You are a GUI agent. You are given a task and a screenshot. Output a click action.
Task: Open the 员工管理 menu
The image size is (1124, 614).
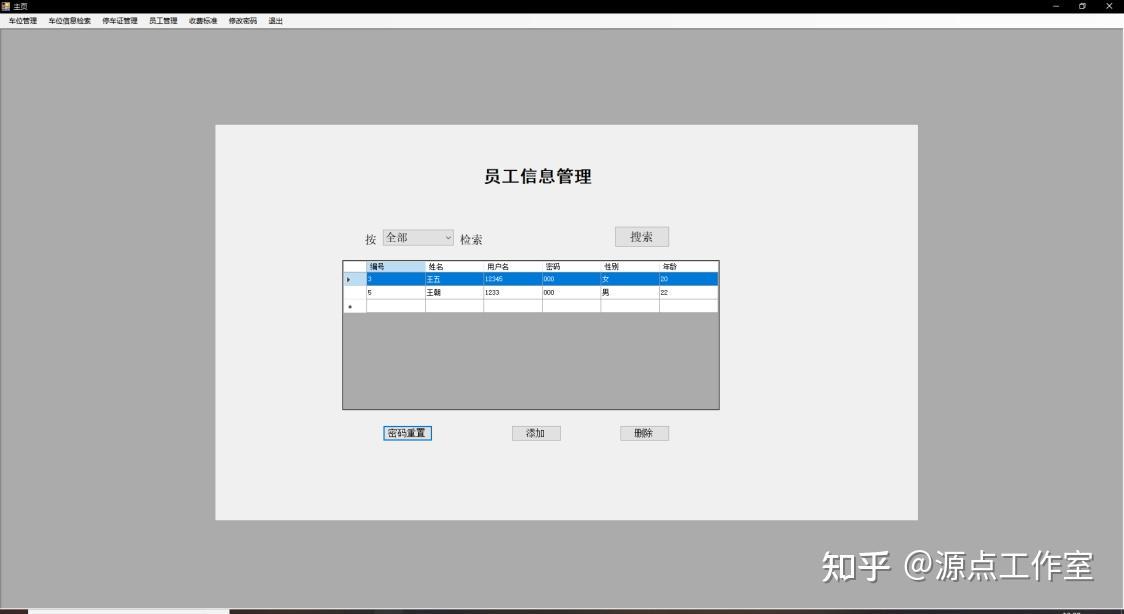coord(163,21)
